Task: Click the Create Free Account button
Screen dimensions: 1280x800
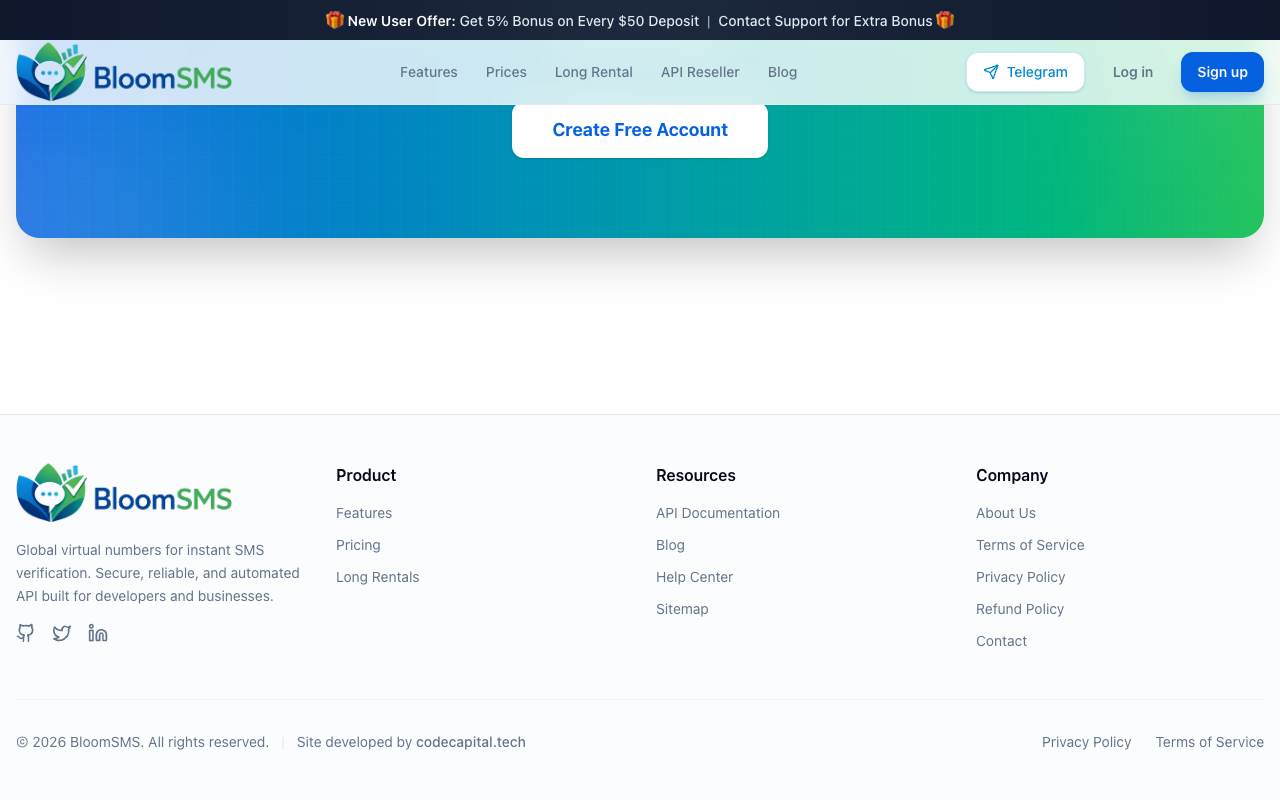Action: (x=640, y=130)
